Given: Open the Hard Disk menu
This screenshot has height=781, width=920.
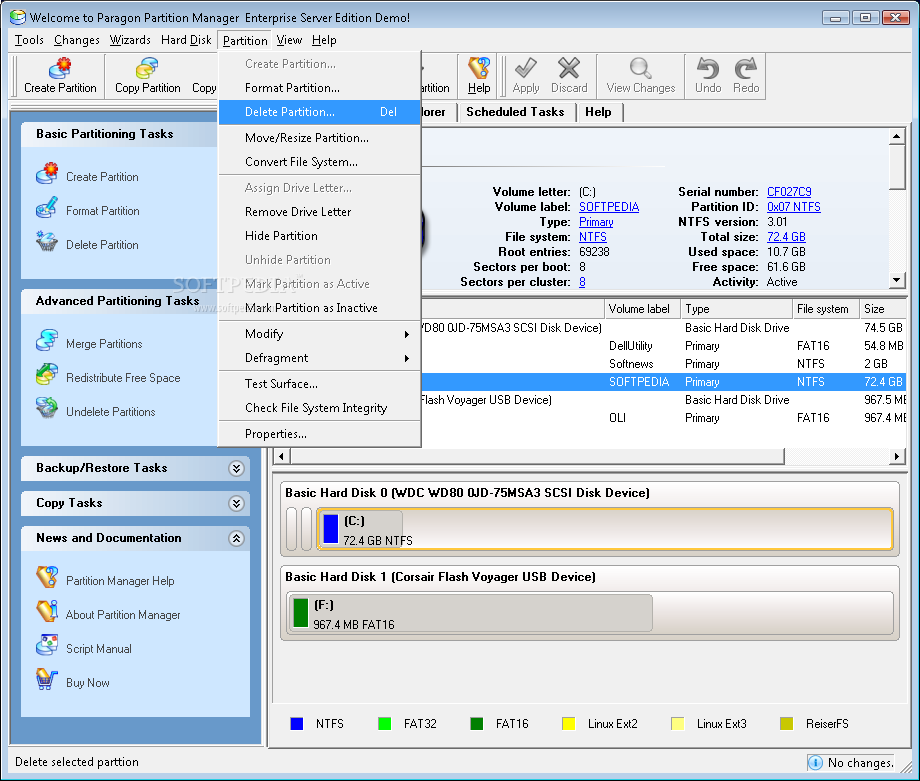Looking at the screenshot, I should point(186,40).
